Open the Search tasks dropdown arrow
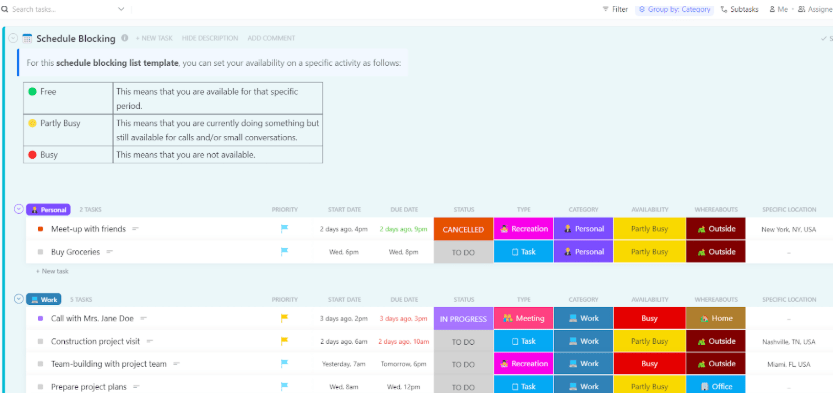Screen dimensions: 838x400 pos(121,9)
